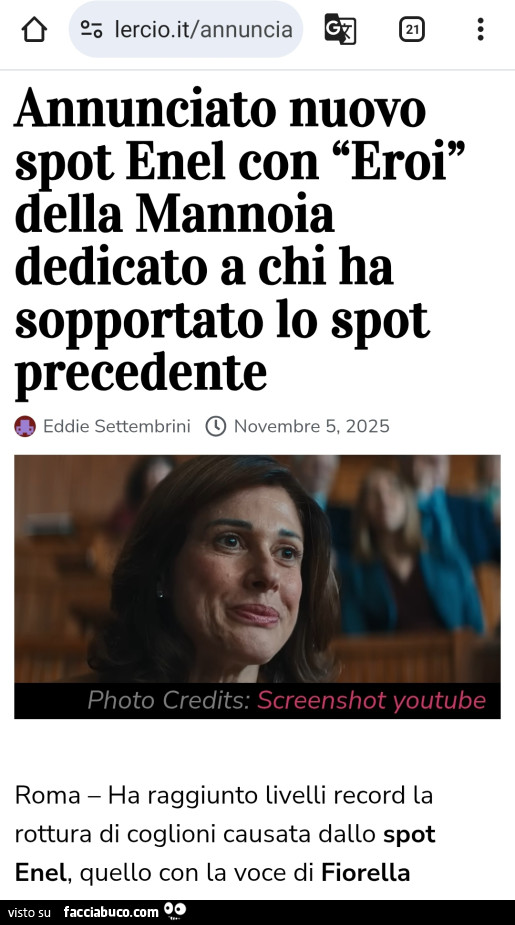
Task: Open tab switcher showing 21 tabs
Action: (412, 29)
